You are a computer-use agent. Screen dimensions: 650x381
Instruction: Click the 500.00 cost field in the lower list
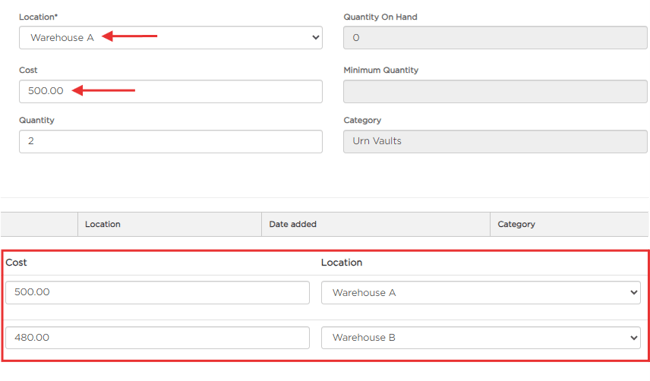tap(158, 293)
